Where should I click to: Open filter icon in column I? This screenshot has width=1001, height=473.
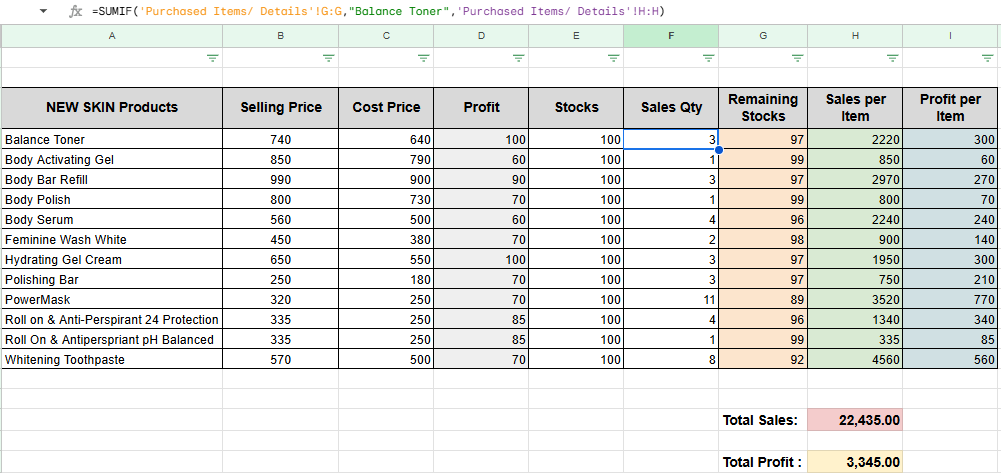[x=987, y=58]
